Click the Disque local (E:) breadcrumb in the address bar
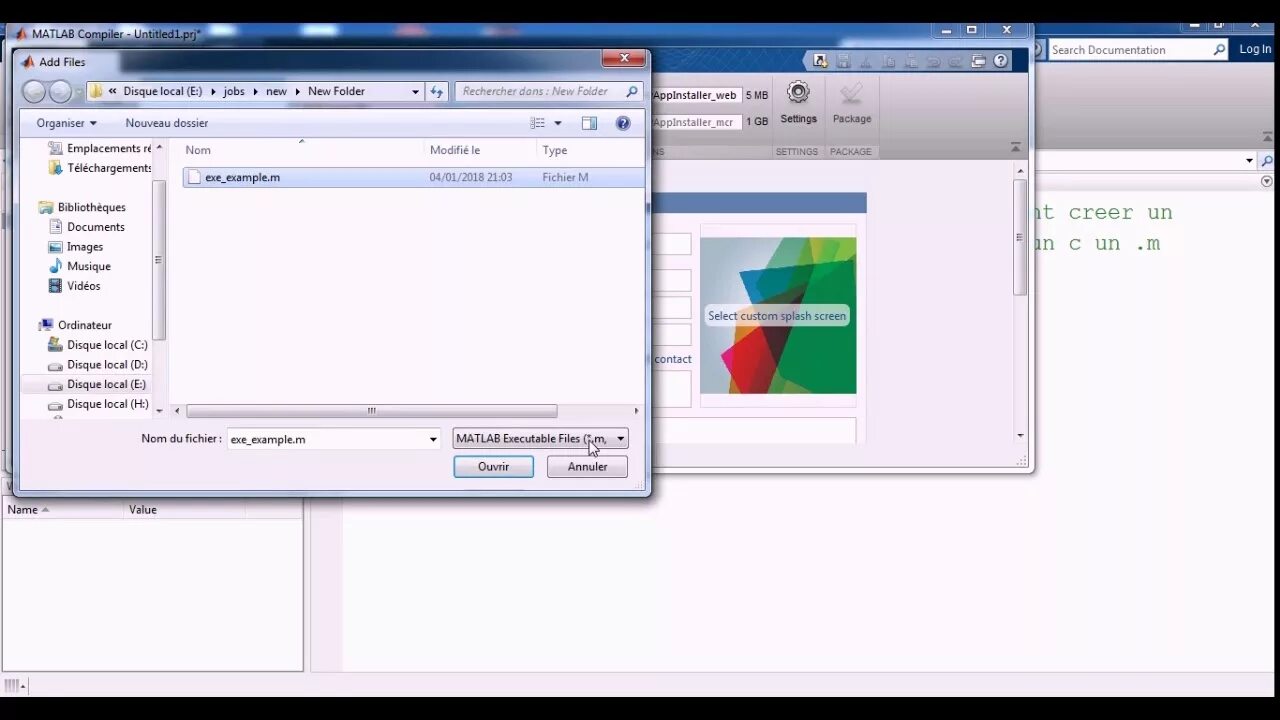Viewport: 1280px width, 720px height. click(162, 91)
